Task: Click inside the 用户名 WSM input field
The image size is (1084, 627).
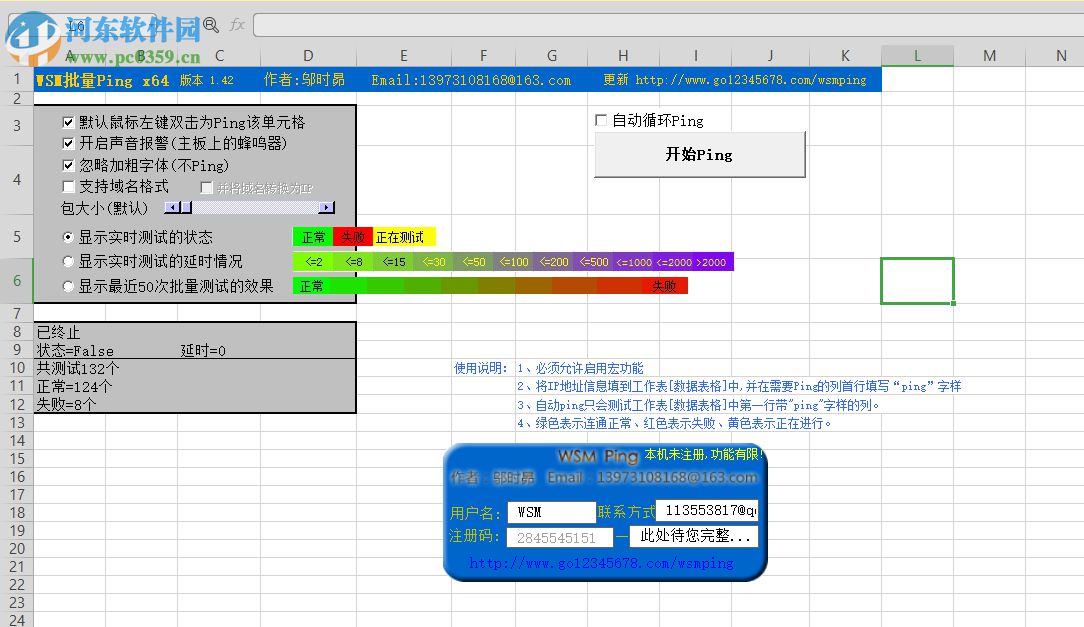Action: click(551, 511)
